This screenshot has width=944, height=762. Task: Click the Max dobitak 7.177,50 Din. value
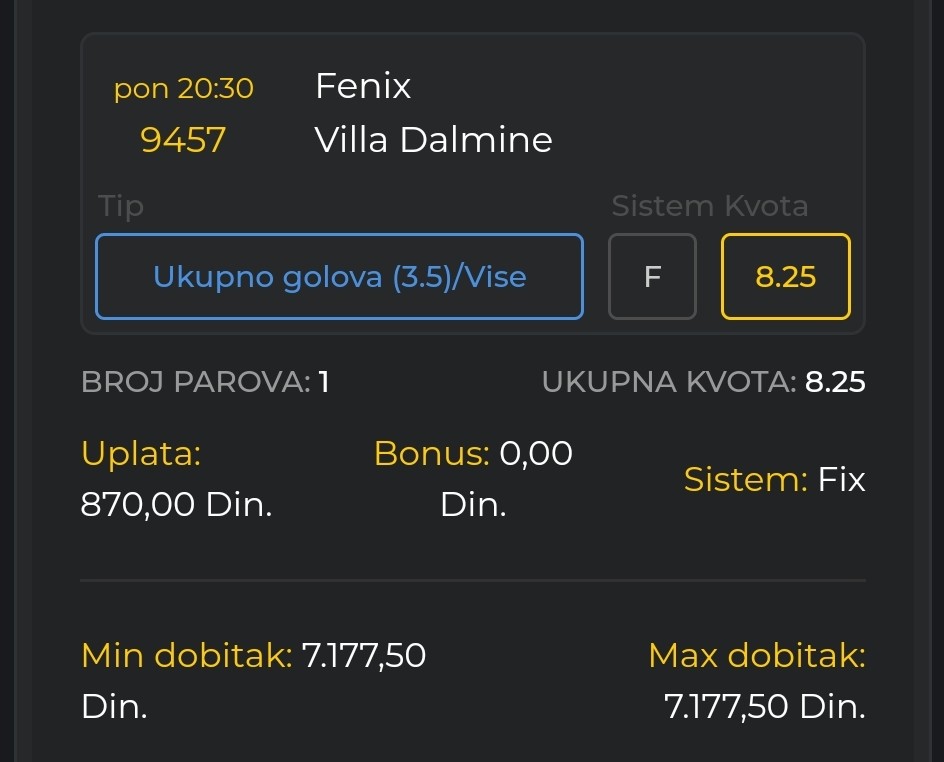[x=765, y=706]
